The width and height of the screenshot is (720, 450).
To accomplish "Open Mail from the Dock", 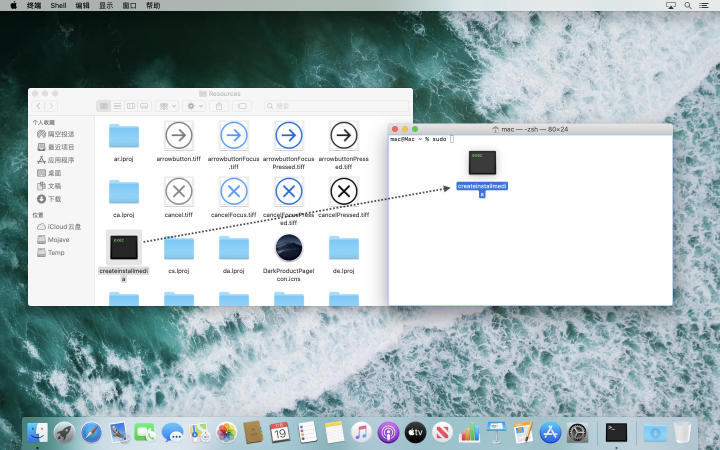I will (x=118, y=433).
